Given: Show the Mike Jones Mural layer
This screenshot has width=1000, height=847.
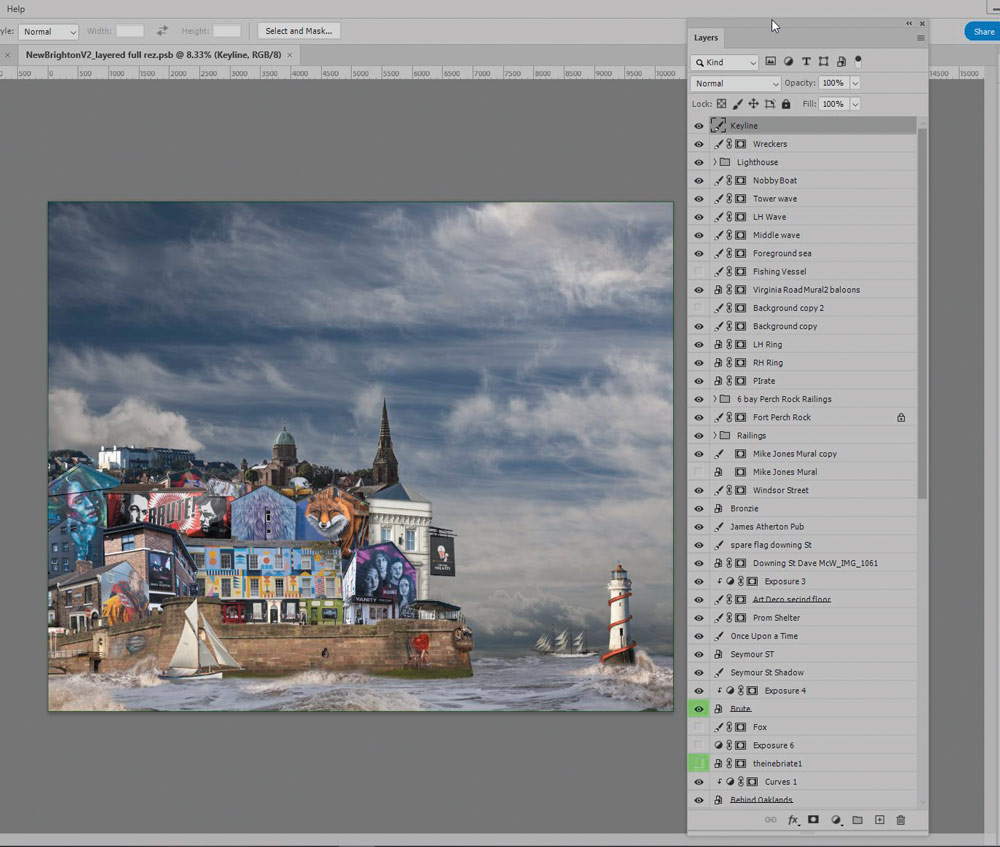Looking at the screenshot, I should 698,472.
